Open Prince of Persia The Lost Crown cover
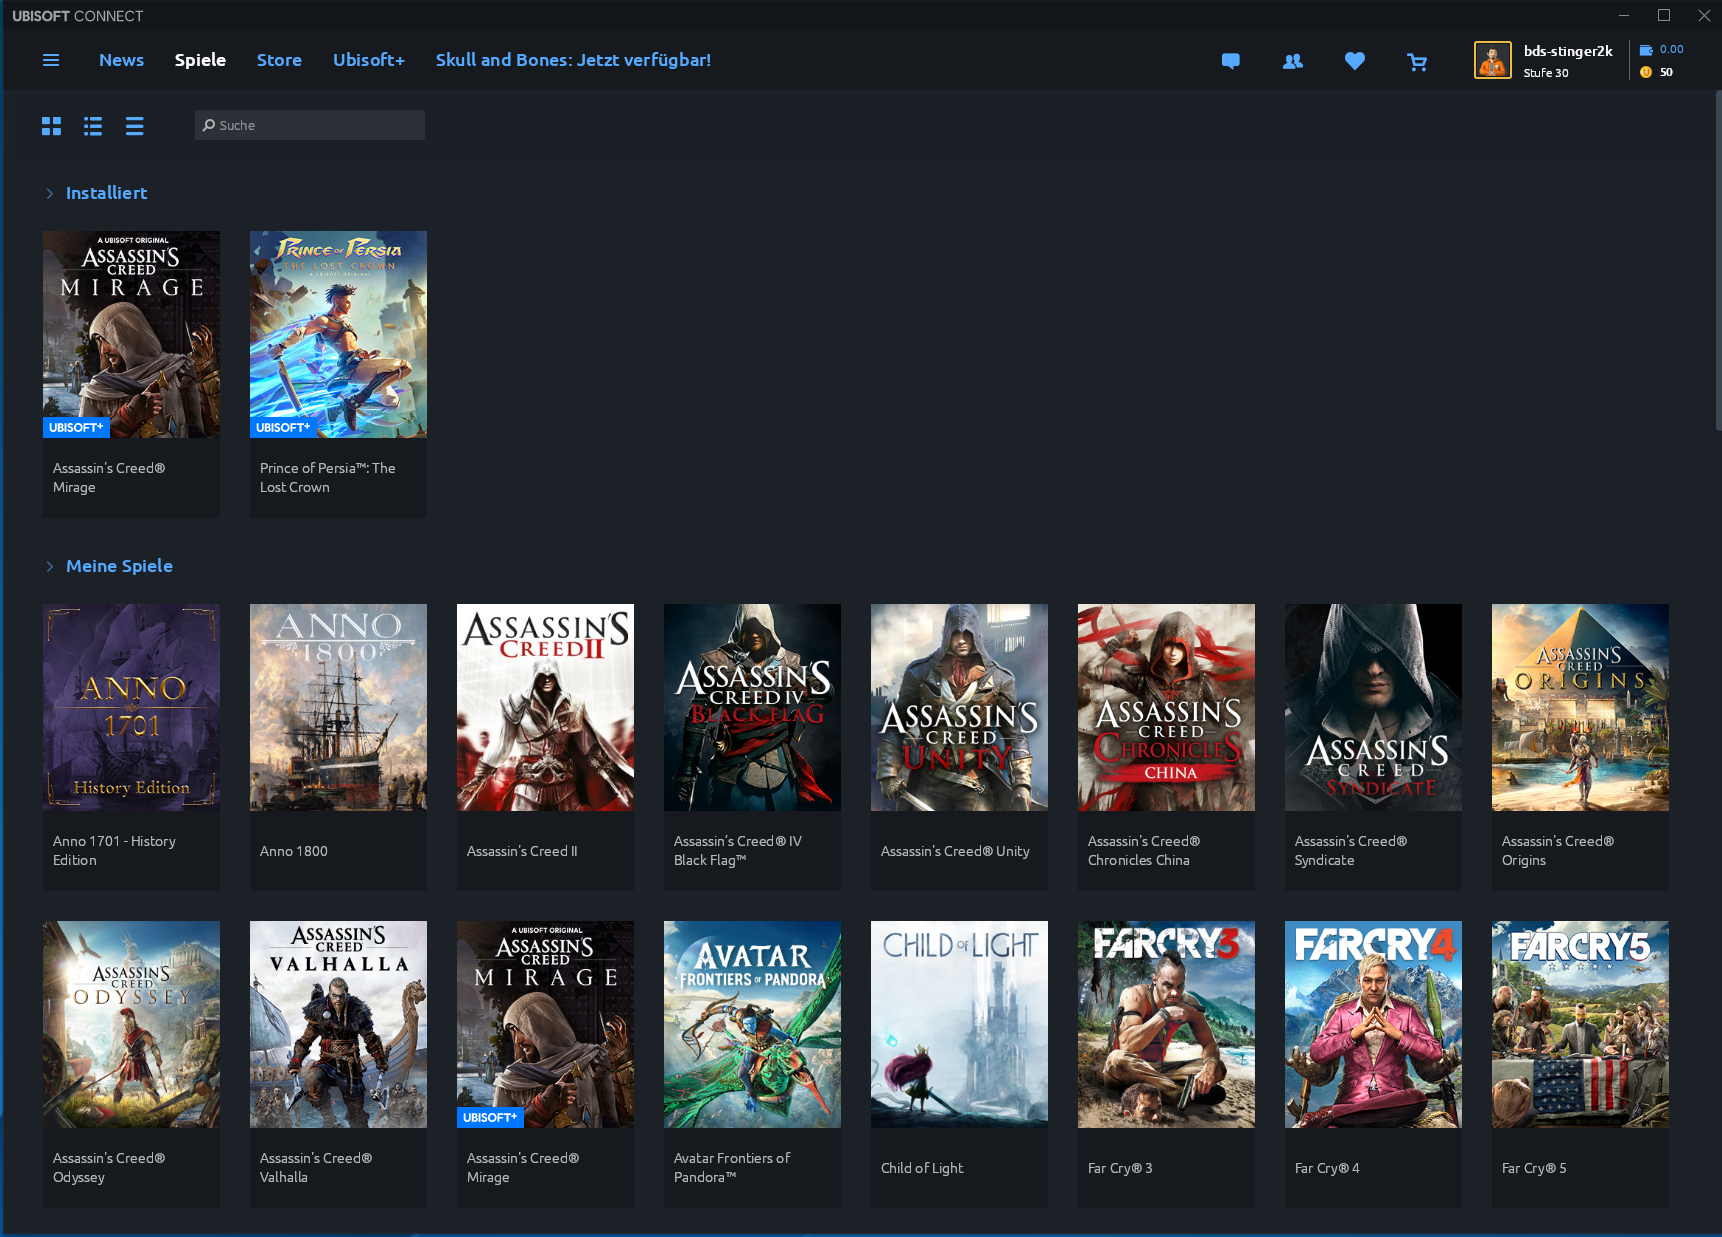Image resolution: width=1722 pixels, height=1237 pixels. click(x=338, y=334)
